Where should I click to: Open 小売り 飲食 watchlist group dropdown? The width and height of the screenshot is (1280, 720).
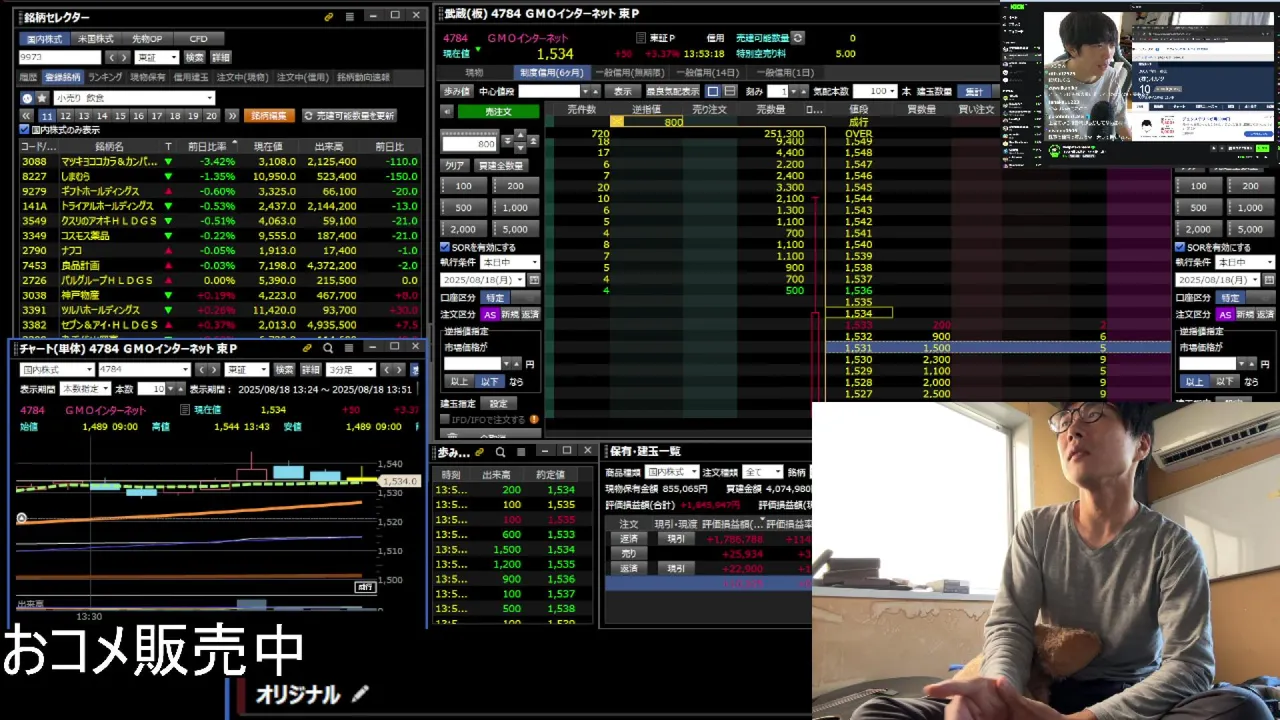[134, 98]
